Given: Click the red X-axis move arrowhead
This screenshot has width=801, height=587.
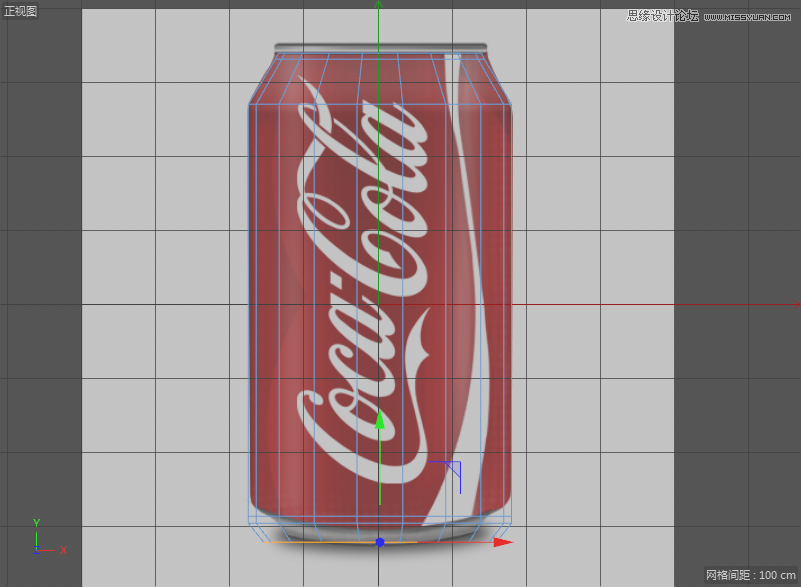Looking at the screenshot, I should click(x=503, y=542).
